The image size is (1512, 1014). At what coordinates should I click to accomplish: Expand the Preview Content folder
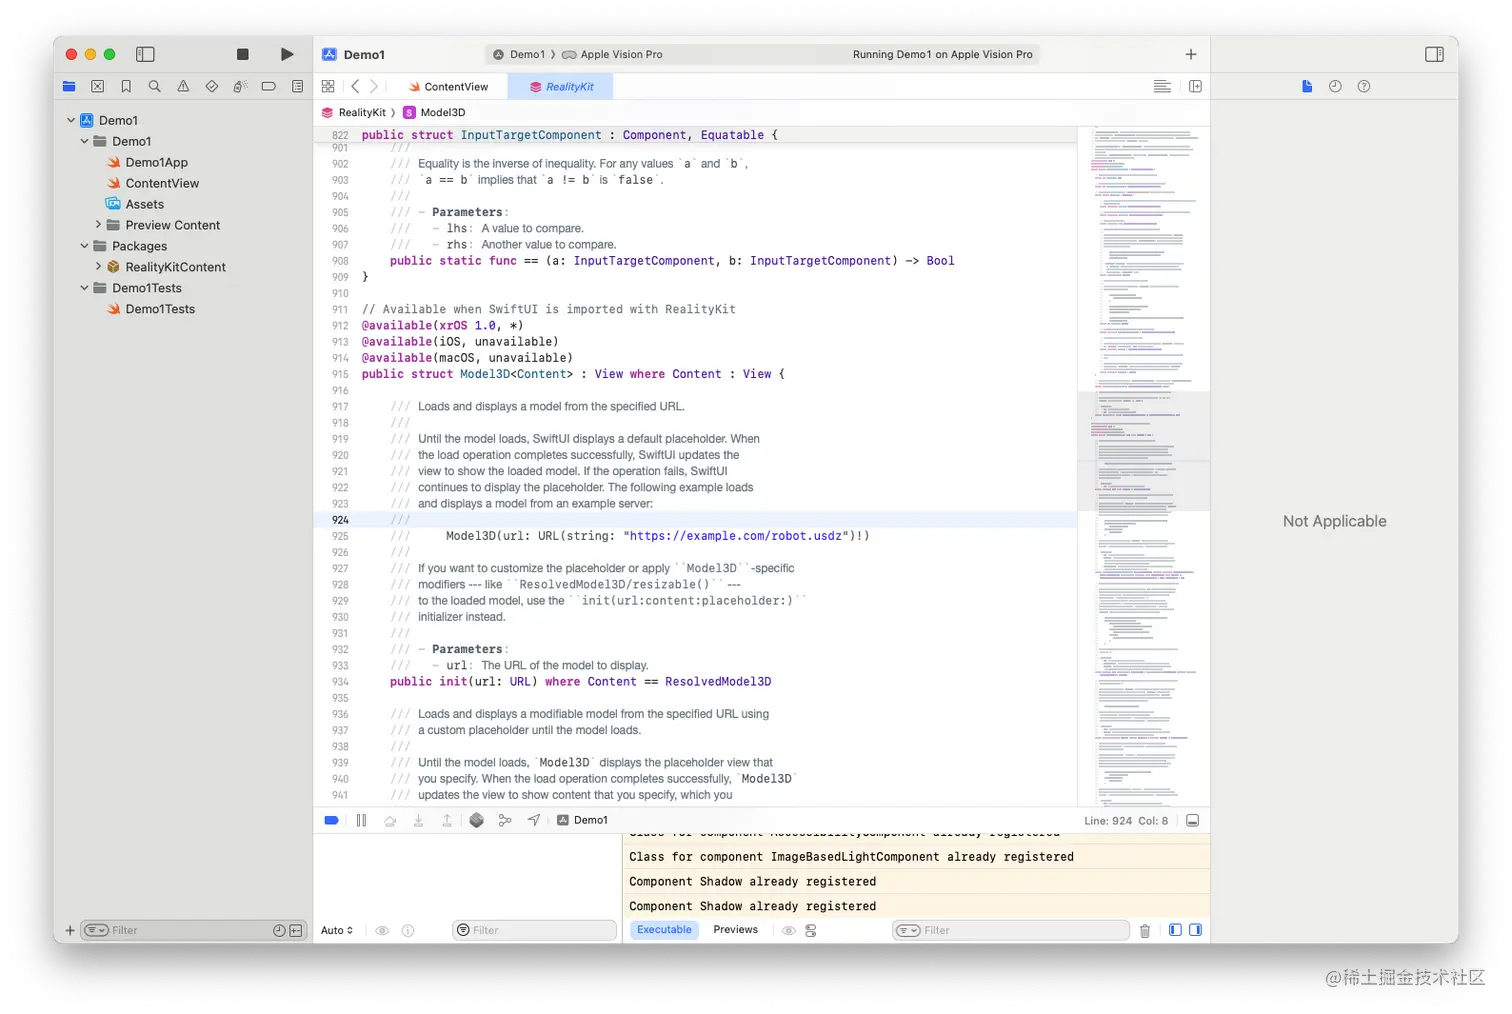pyautogui.click(x=98, y=225)
